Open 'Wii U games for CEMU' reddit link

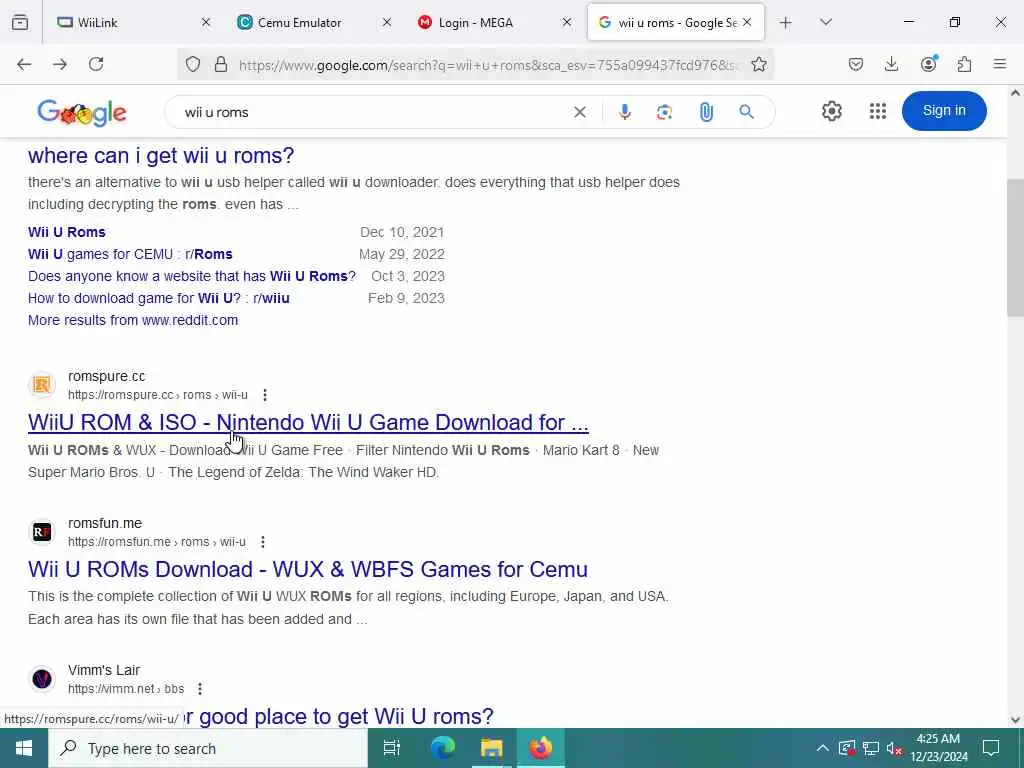coord(130,254)
